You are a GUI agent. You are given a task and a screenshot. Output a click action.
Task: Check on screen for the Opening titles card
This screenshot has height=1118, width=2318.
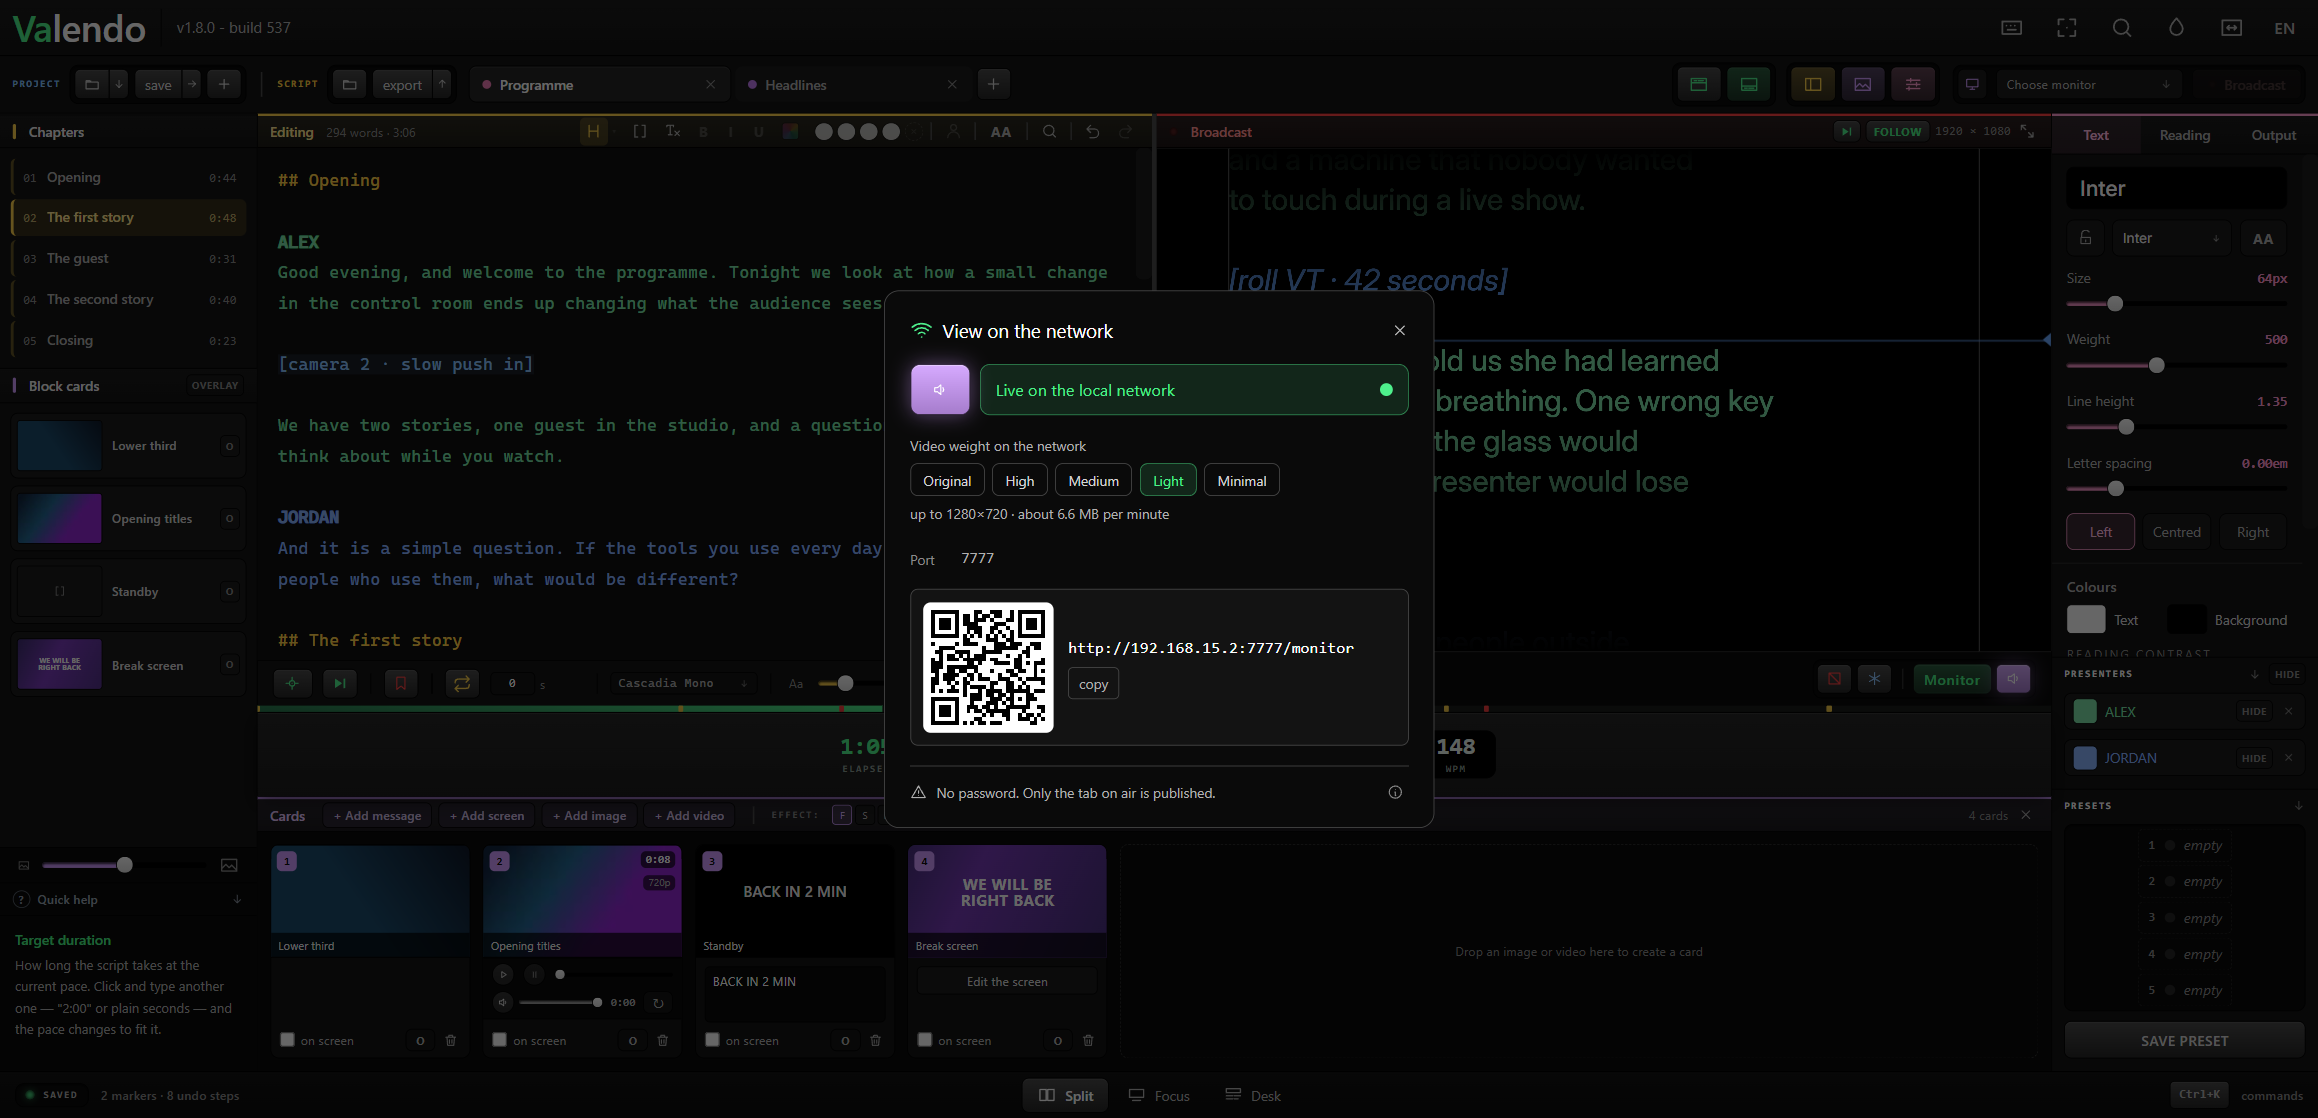500,1040
